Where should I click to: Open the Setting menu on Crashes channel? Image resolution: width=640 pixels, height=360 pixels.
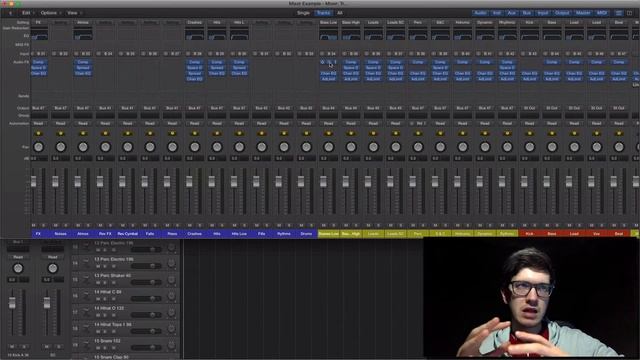click(x=194, y=22)
